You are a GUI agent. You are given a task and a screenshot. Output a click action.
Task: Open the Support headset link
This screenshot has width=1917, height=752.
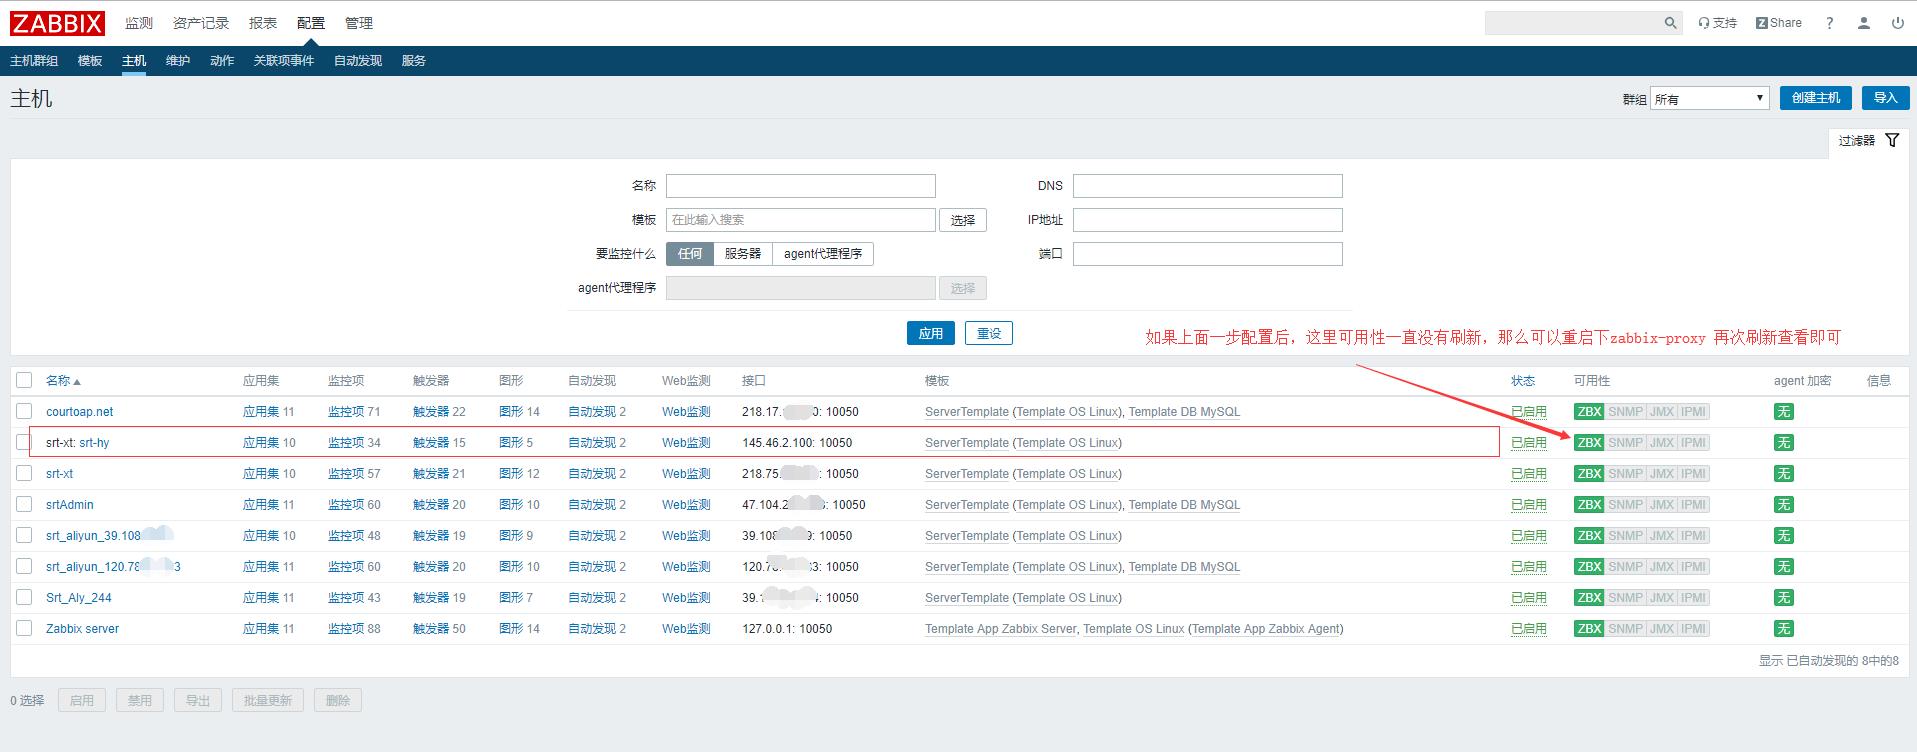pos(1717,23)
